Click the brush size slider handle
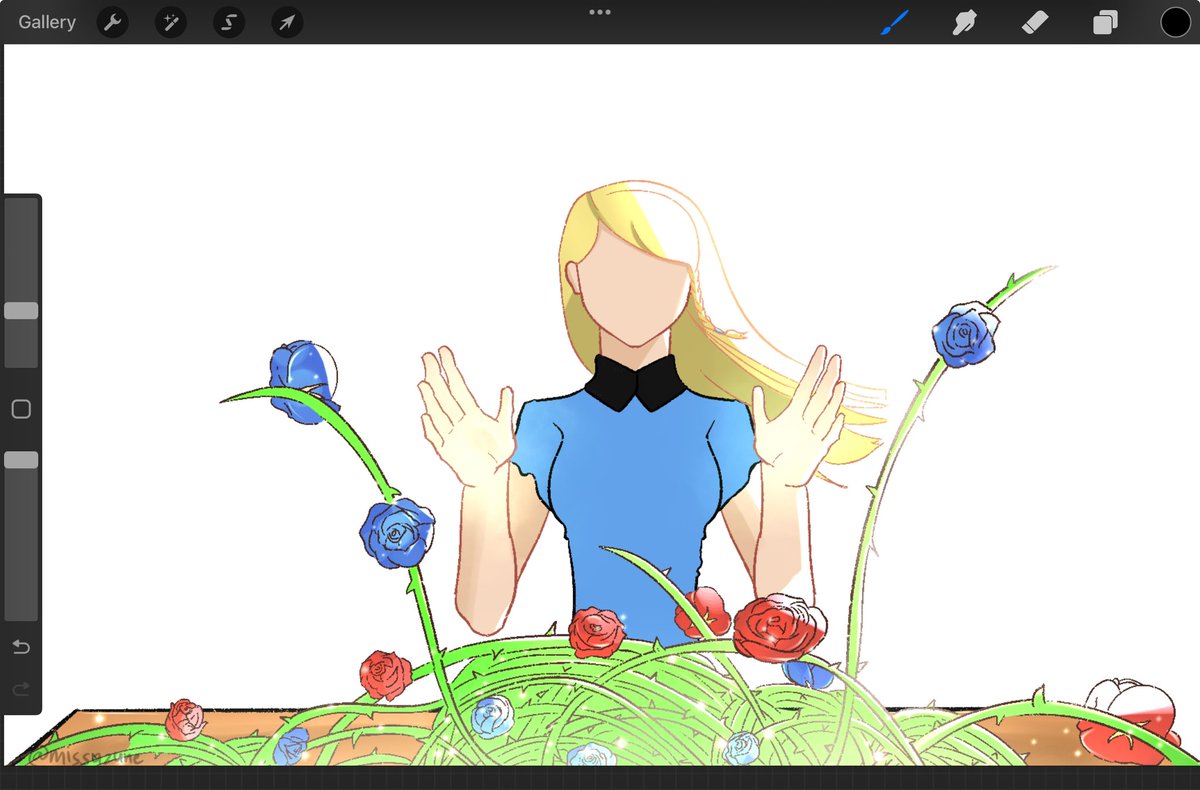This screenshot has height=790, width=1200. pyautogui.click(x=21, y=311)
